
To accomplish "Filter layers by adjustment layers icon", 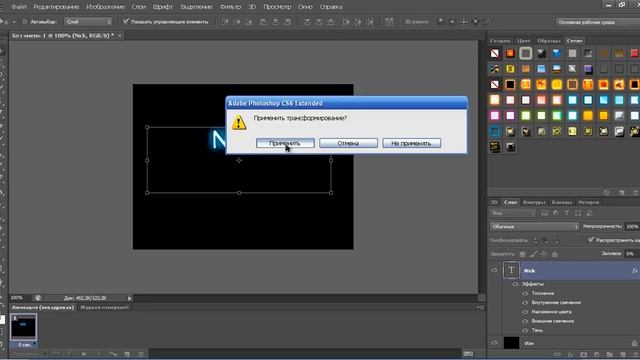I will (x=556, y=213).
